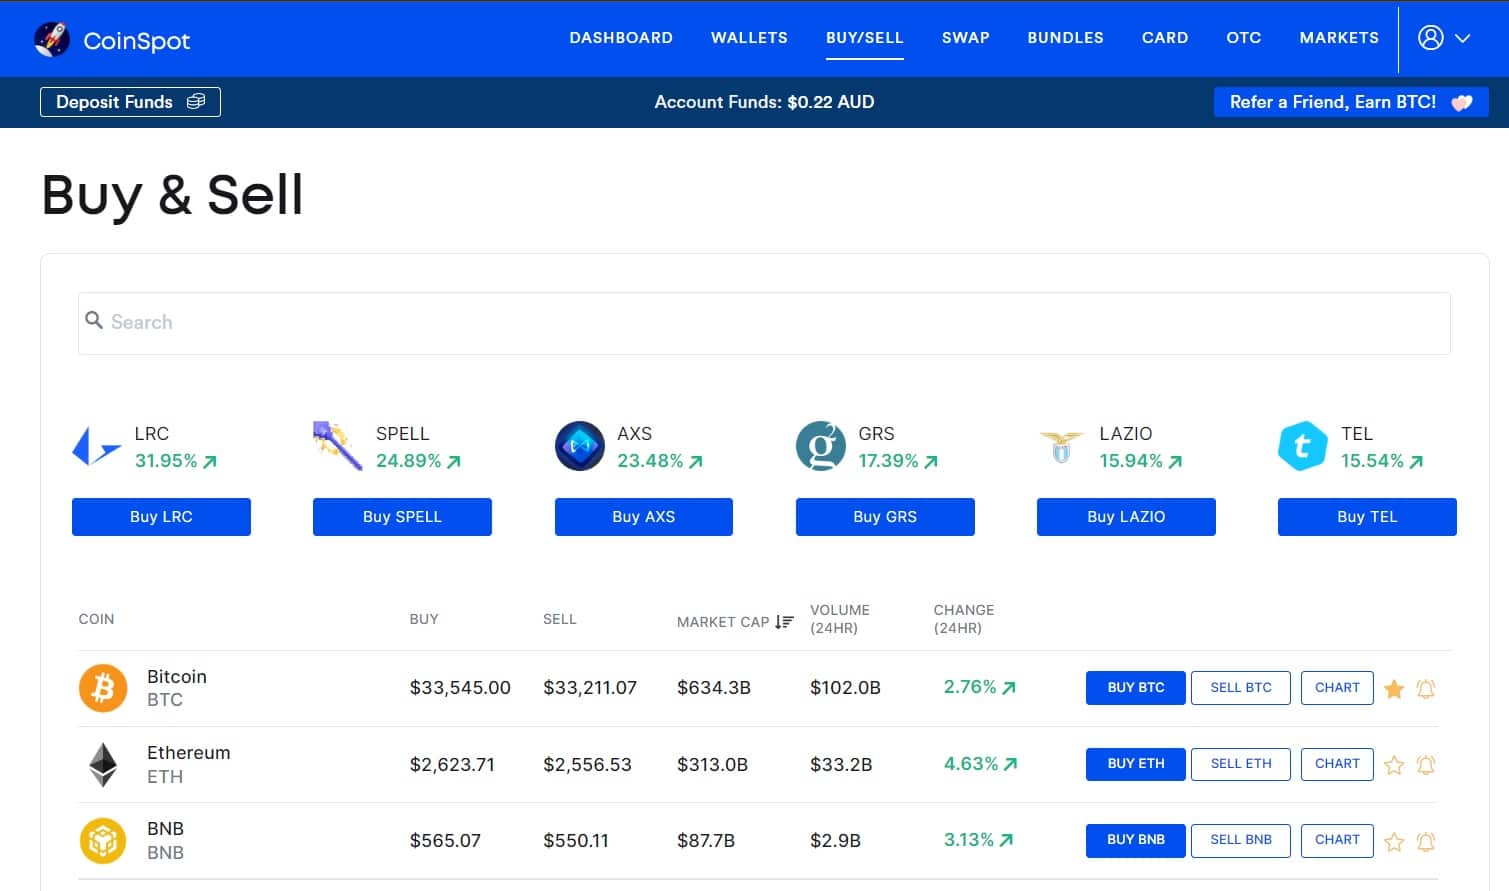Sort by VOLUME (24HR) header
This screenshot has width=1509, height=891.
(x=840, y=619)
